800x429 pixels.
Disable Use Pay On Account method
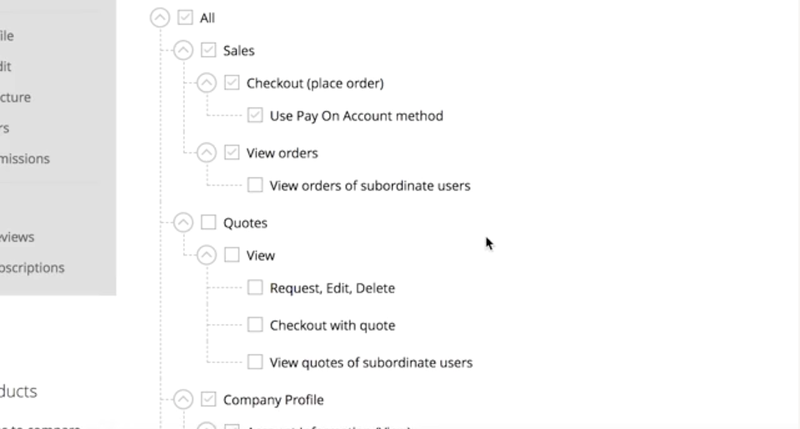pos(255,115)
